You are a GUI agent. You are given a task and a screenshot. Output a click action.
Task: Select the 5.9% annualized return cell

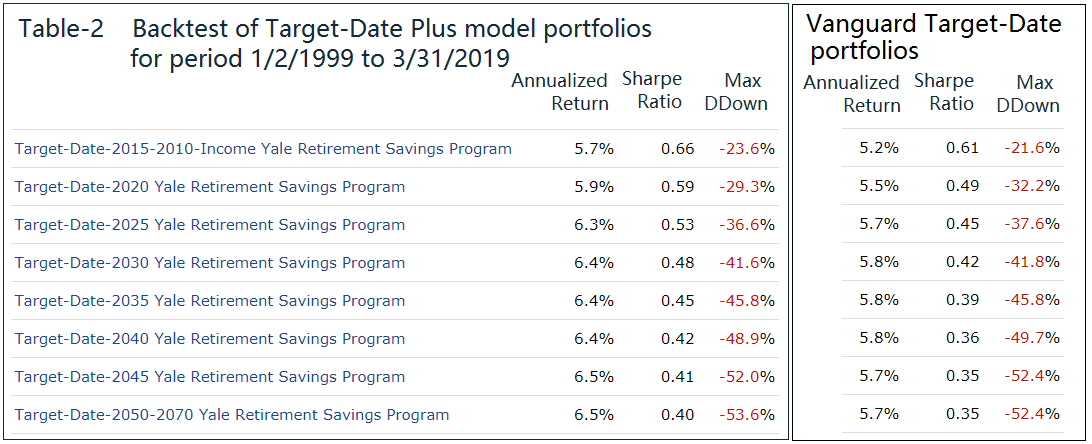(x=594, y=187)
